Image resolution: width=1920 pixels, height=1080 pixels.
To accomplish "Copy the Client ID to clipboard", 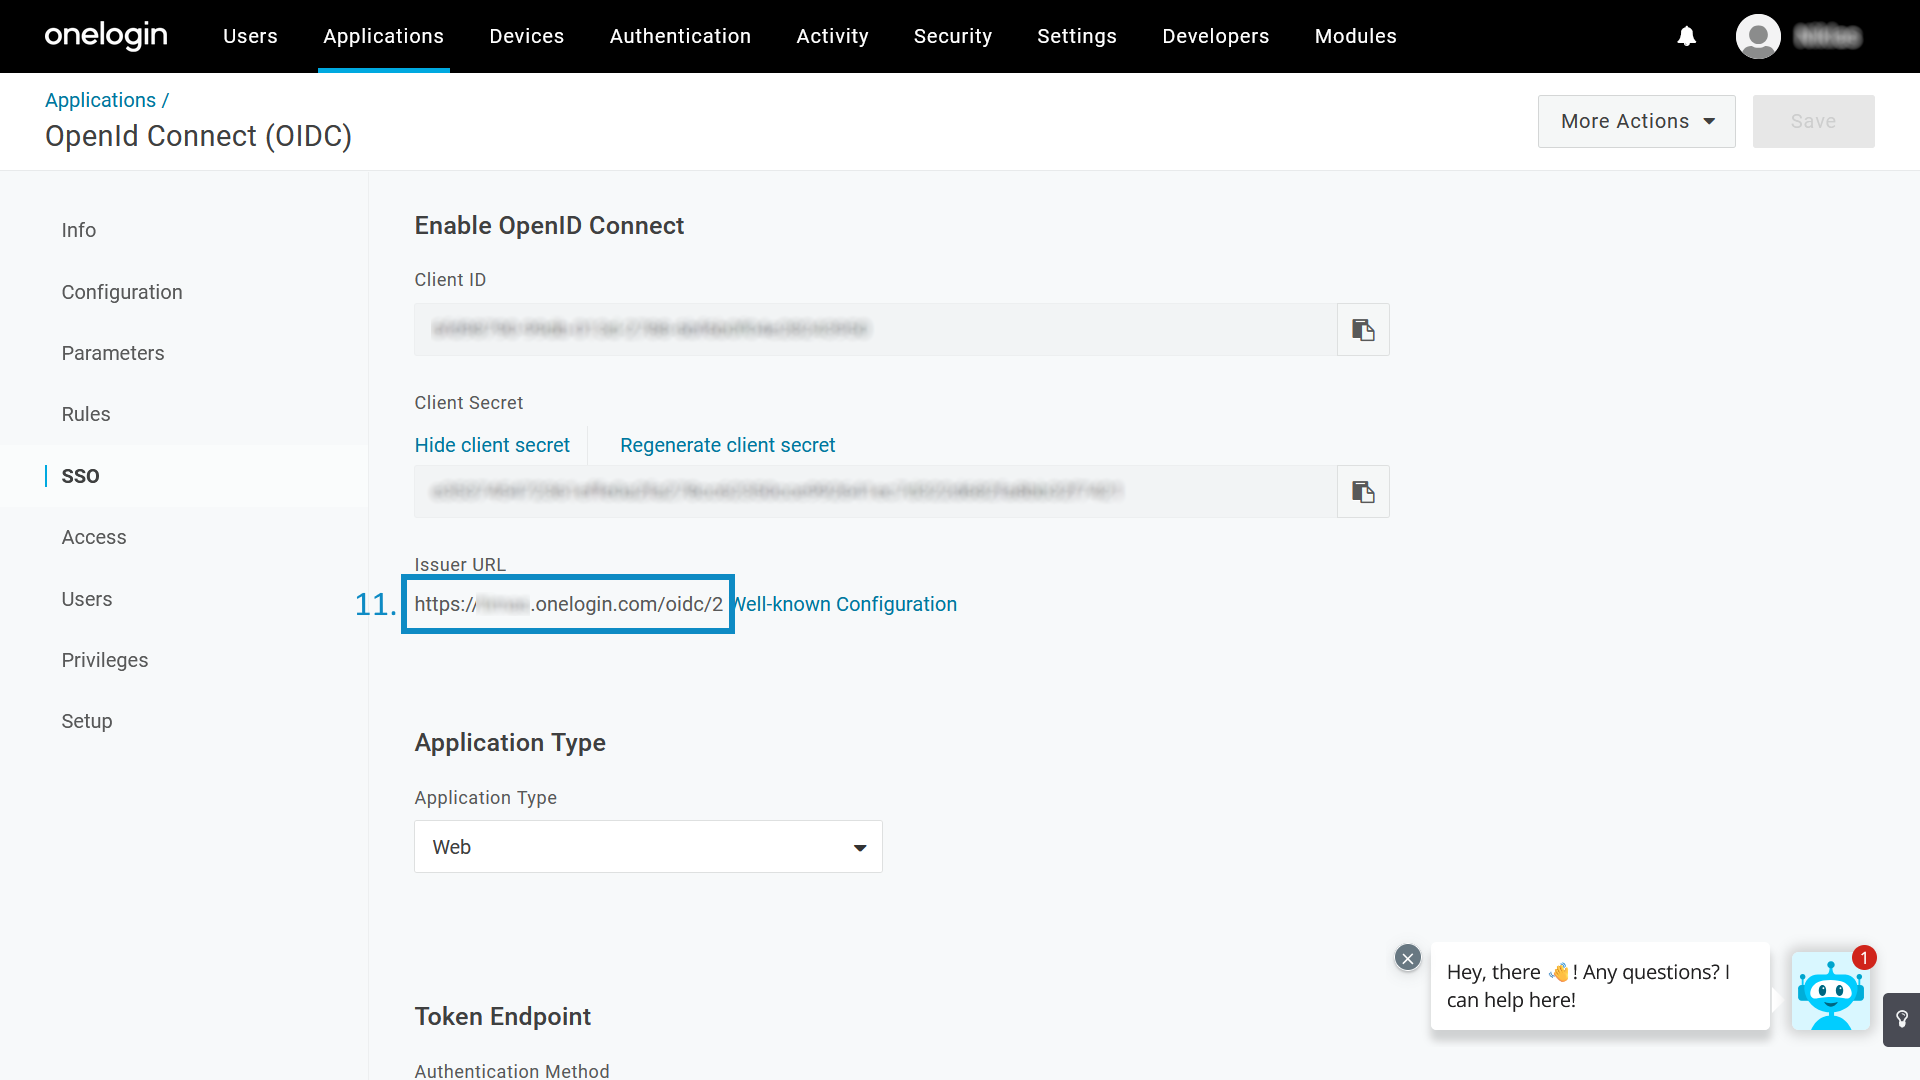I will pos(1363,330).
